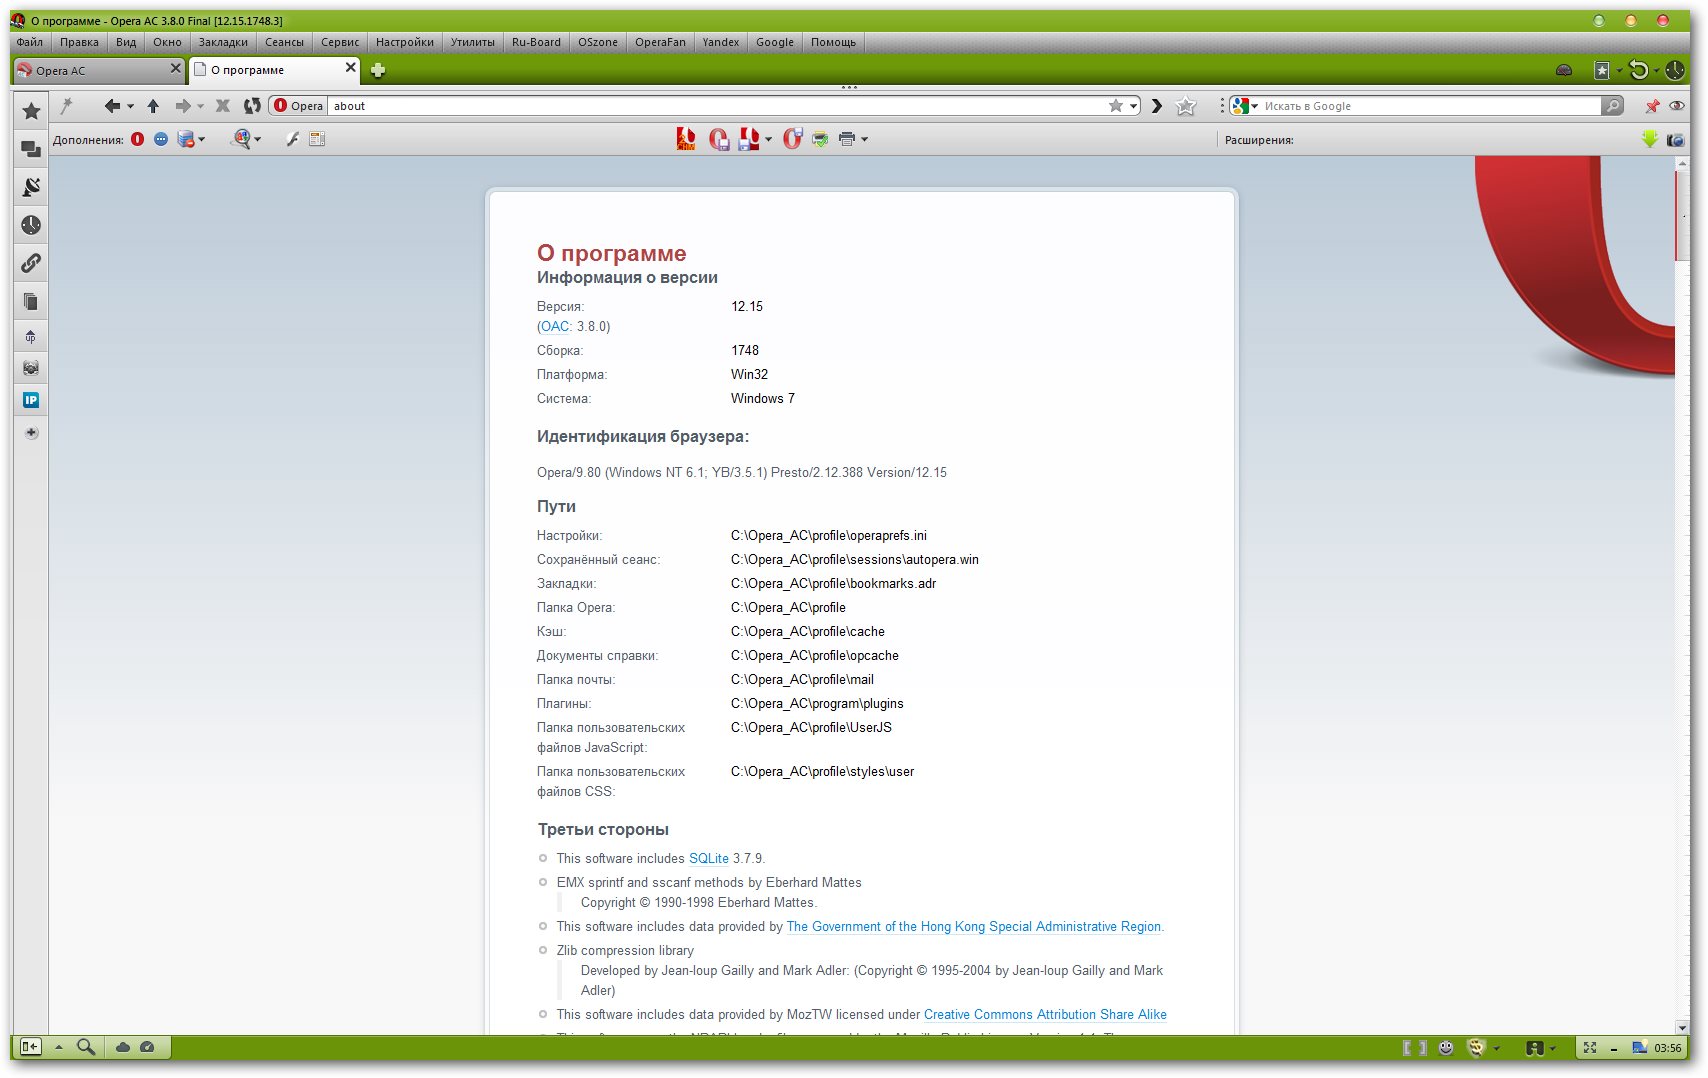Click the blue IP panel icon

[x=31, y=400]
